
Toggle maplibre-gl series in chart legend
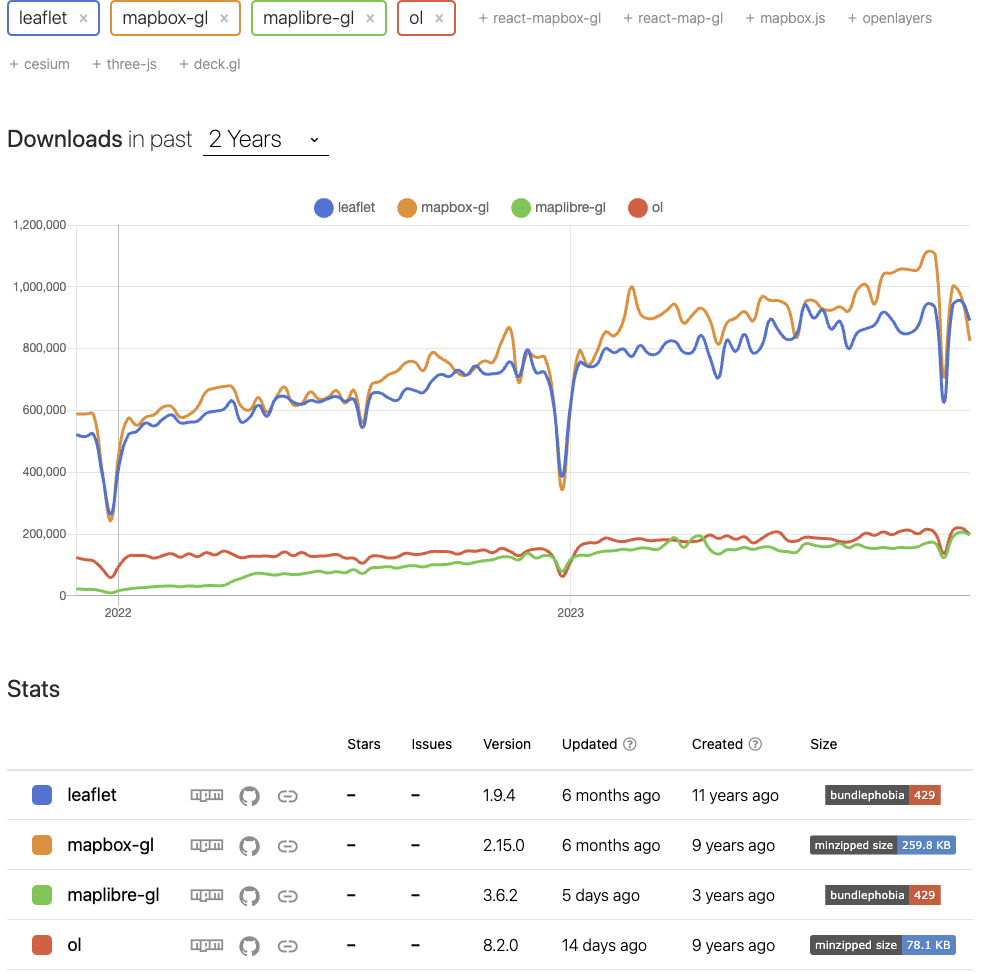click(559, 208)
